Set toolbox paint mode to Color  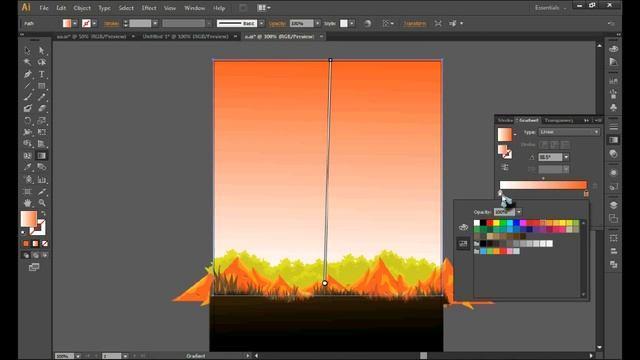(26, 244)
